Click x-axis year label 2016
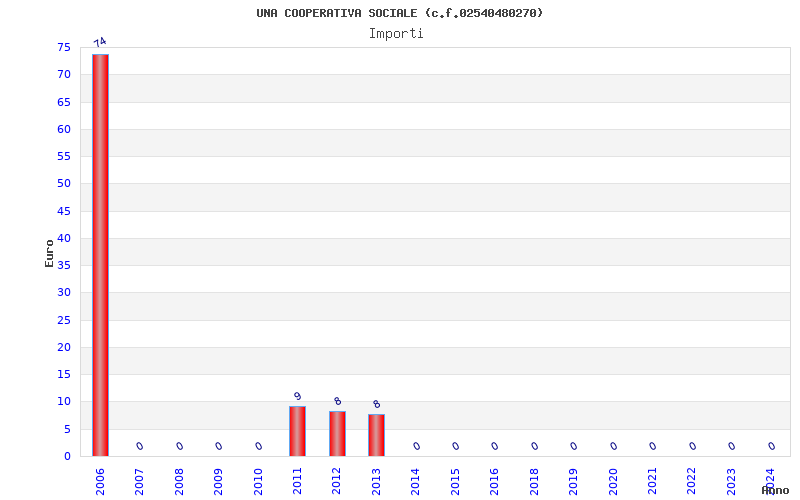This screenshot has width=800, height=500. click(494, 482)
